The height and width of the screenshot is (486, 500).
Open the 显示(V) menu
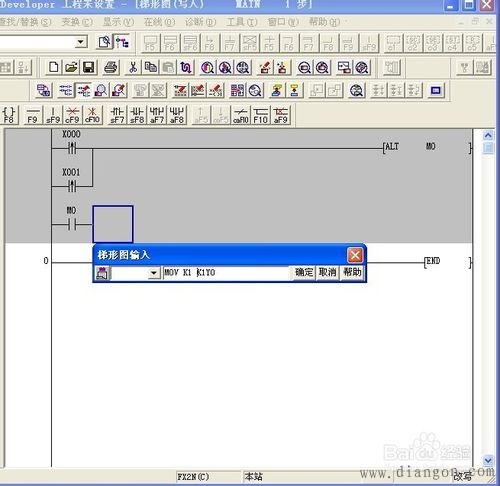[x=118, y=22]
